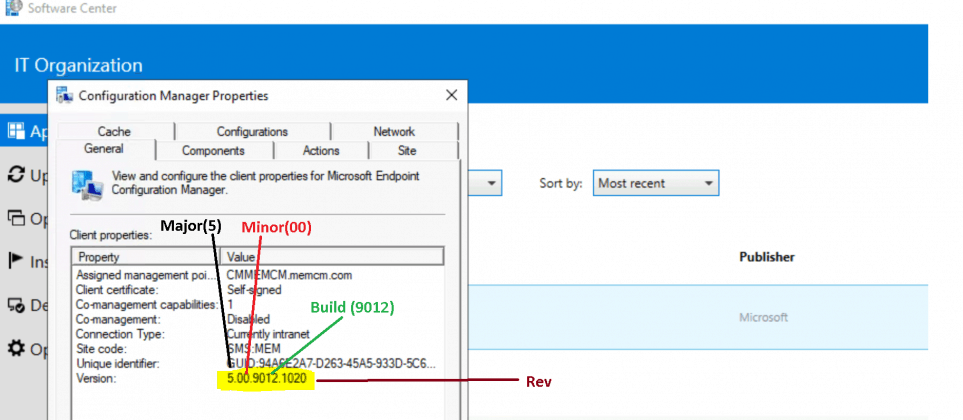Click the value 'CMMEMCM.memcm.com'
This screenshot has height=420, width=963.
[x=289, y=275]
